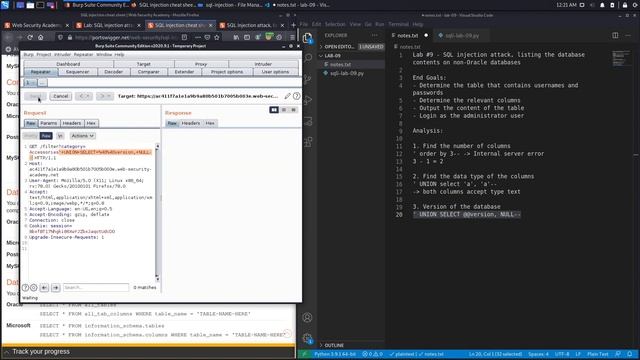Select sqli-lab-09.py in Explorer file list

pyautogui.click(x=347, y=73)
